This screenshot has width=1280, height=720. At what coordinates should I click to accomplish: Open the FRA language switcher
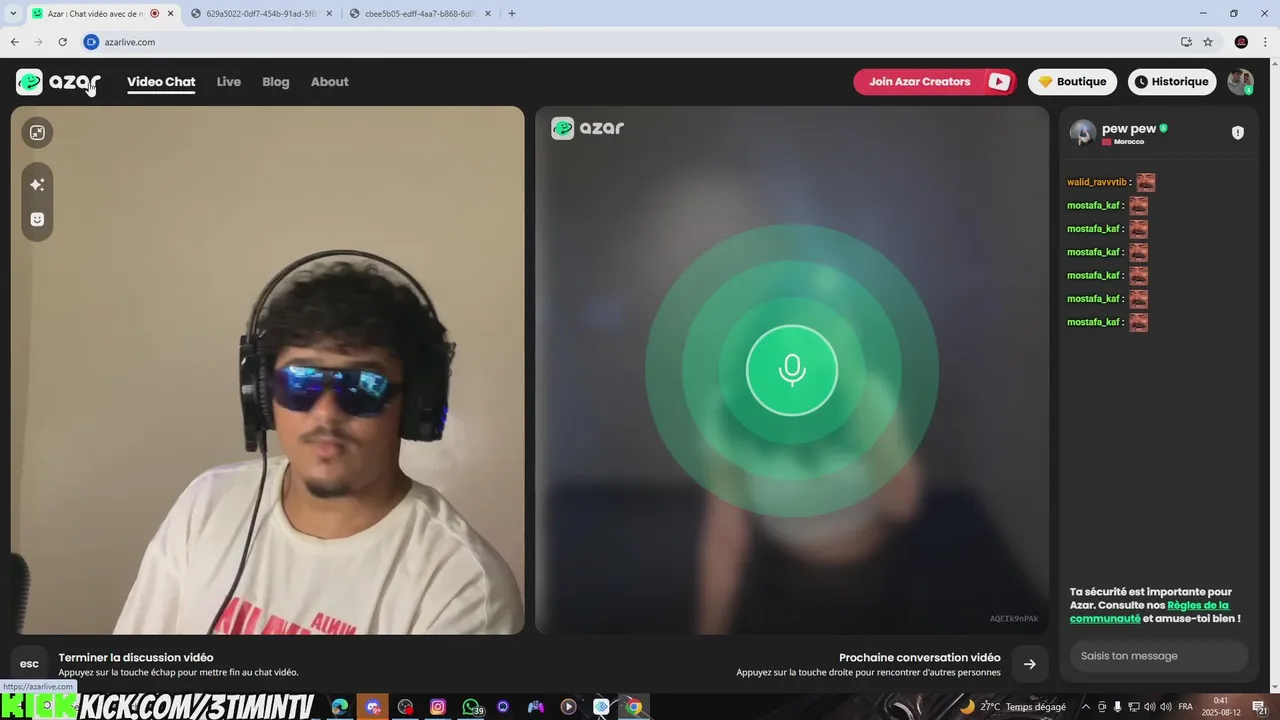click(1186, 707)
